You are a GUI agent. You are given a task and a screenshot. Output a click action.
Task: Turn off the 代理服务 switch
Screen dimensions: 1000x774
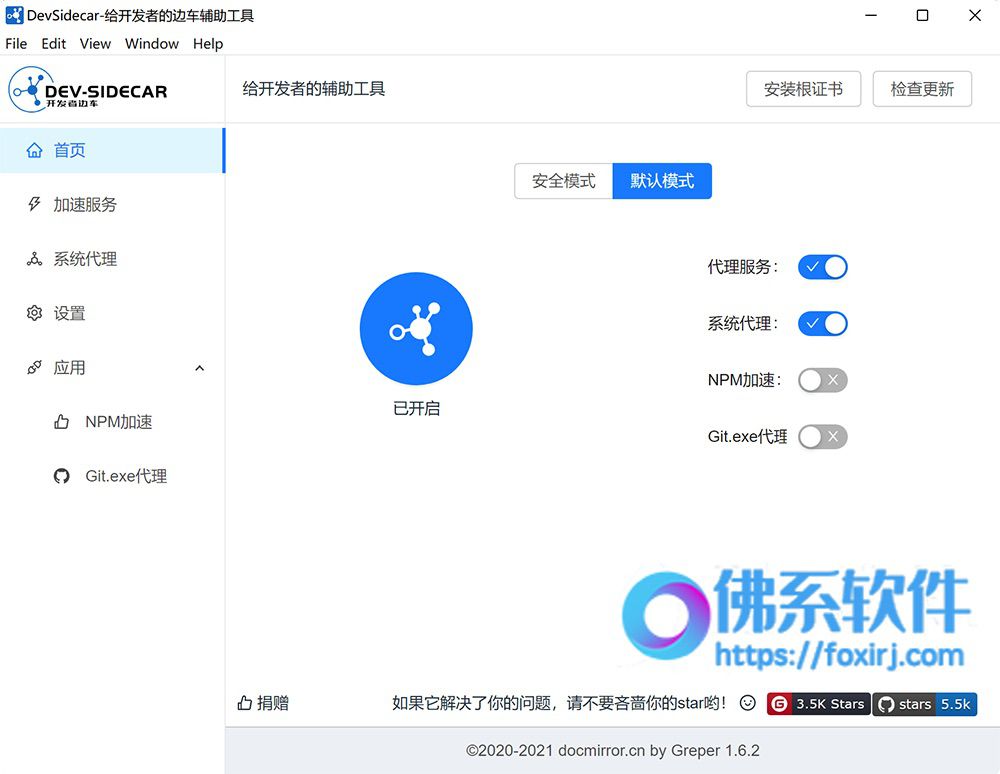click(823, 267)
